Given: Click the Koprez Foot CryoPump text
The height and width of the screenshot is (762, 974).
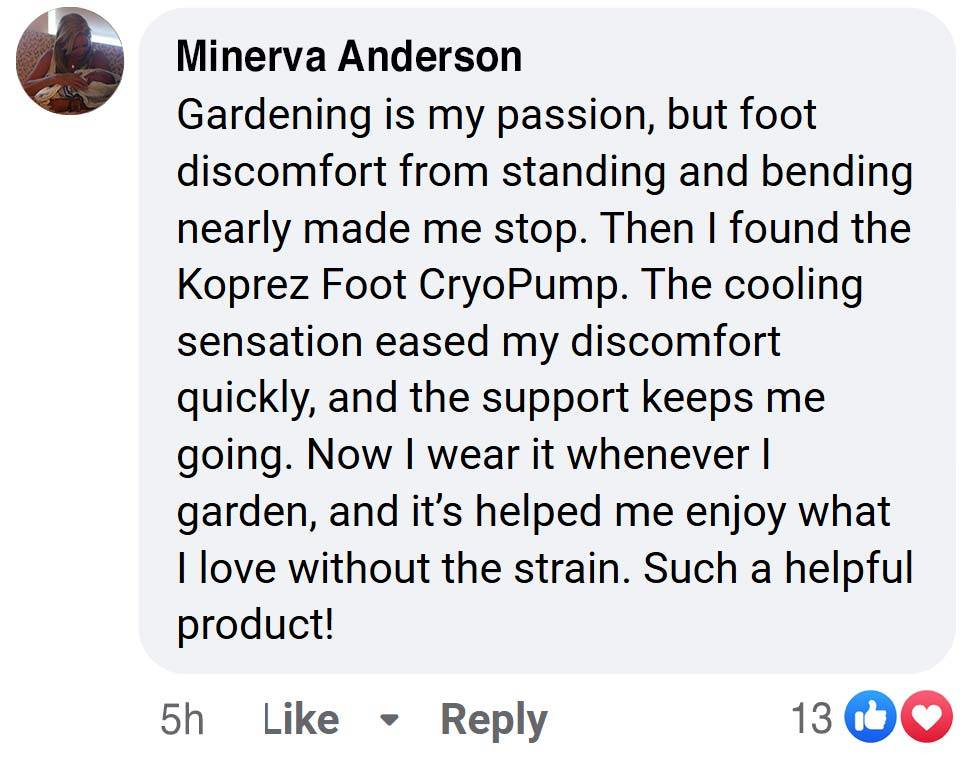Looking at the screenshot, I should point(398,286).
